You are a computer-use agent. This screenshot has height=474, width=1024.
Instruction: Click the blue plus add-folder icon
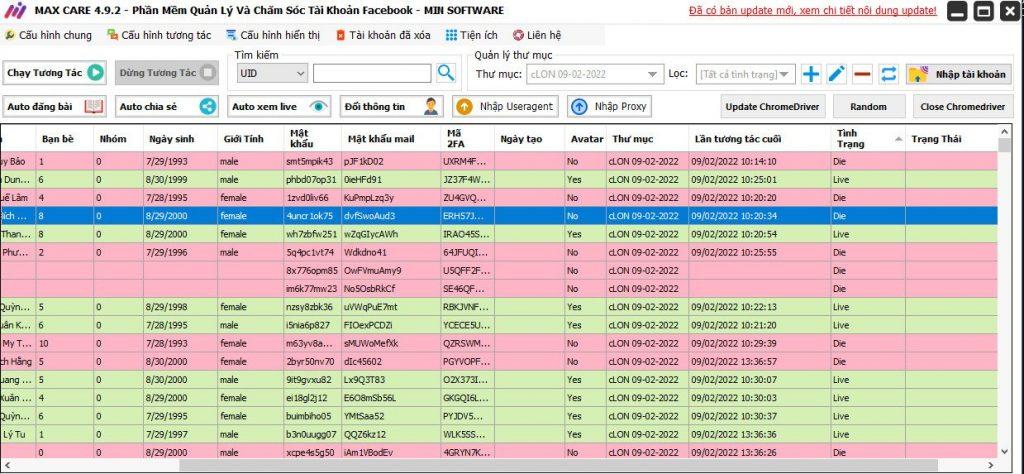click(811, 74)
